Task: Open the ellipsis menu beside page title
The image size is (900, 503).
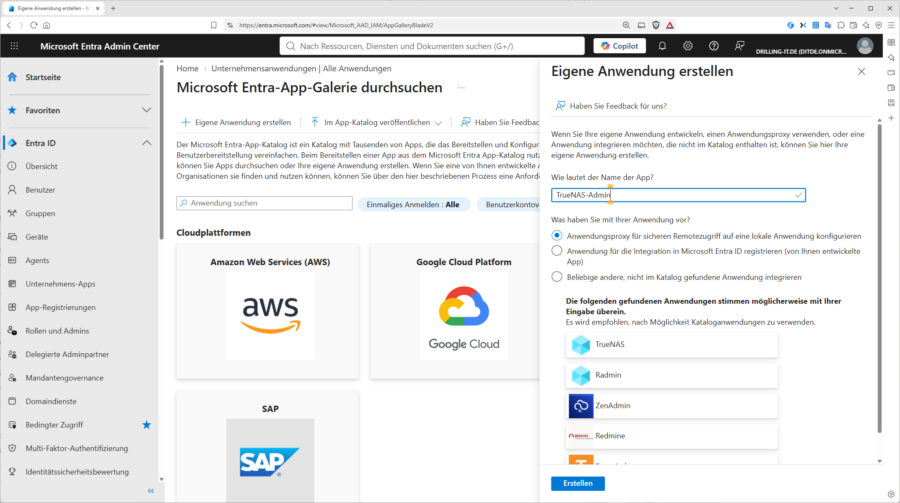Action: coord(461,88)
